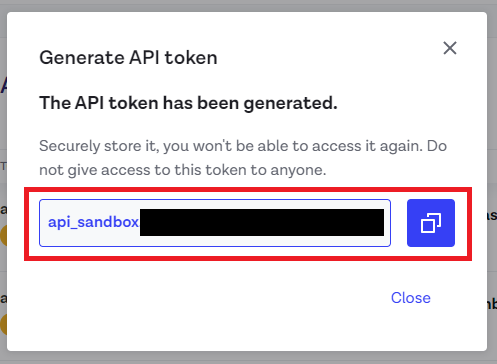The width and height of the screenshot is (497, 364).
Task: Click the Generate API token dialog title
Action: click(x=128, y=58)
